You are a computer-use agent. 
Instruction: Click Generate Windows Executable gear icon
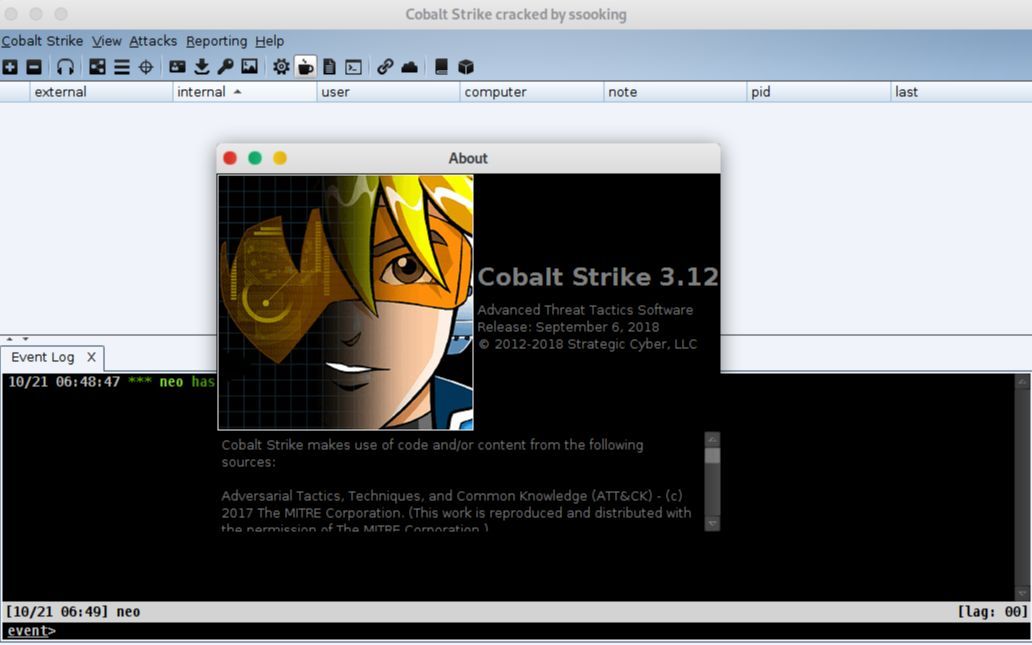(281, 66)
